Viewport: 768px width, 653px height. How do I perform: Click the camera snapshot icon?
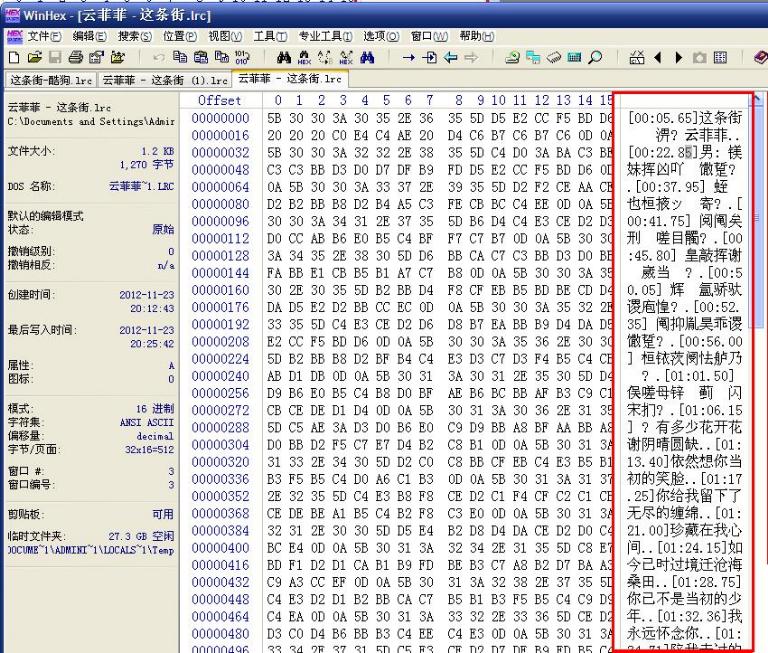(699, 58)
